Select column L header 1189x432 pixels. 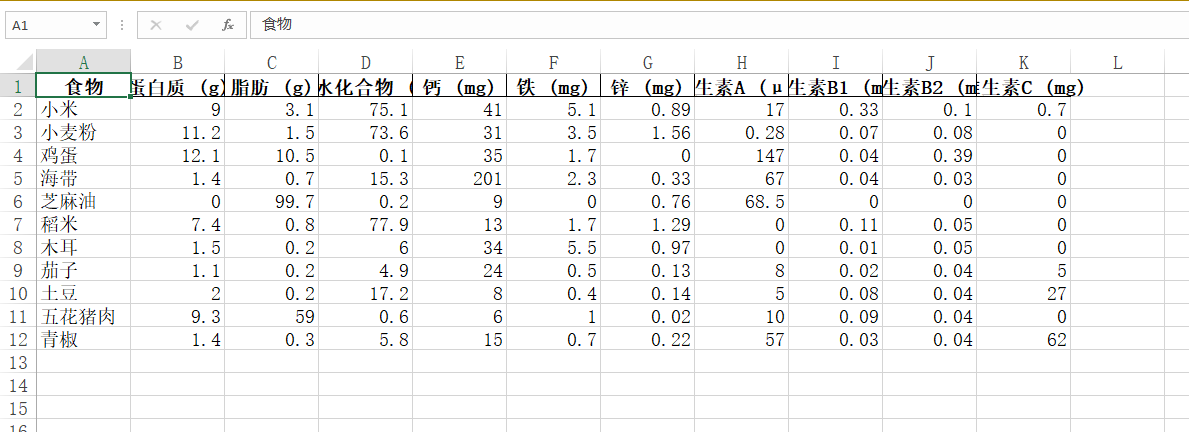(1118, 62)
